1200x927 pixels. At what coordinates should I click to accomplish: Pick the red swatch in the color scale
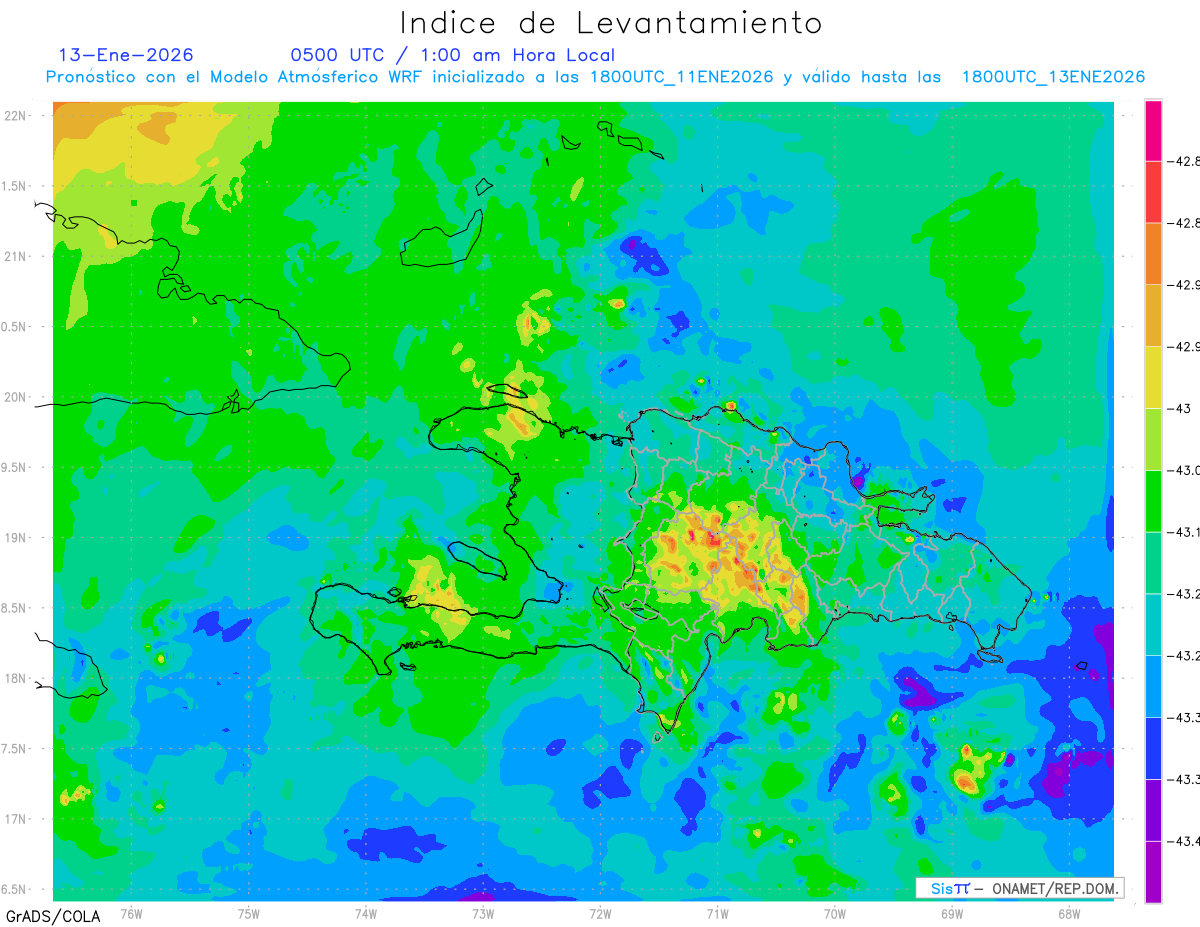pyautogui.click(x=1153, y=191)
